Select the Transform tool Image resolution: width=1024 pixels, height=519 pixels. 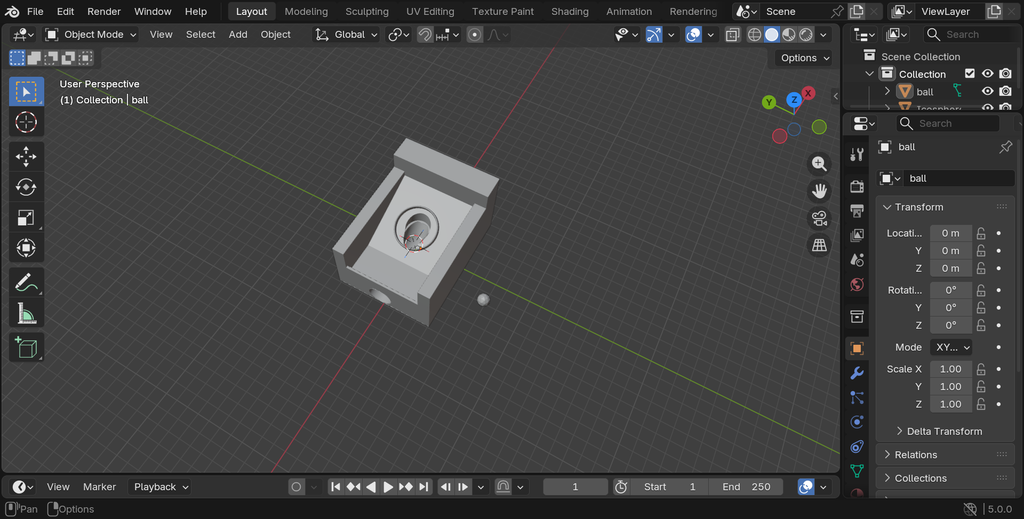coord(26,248)
